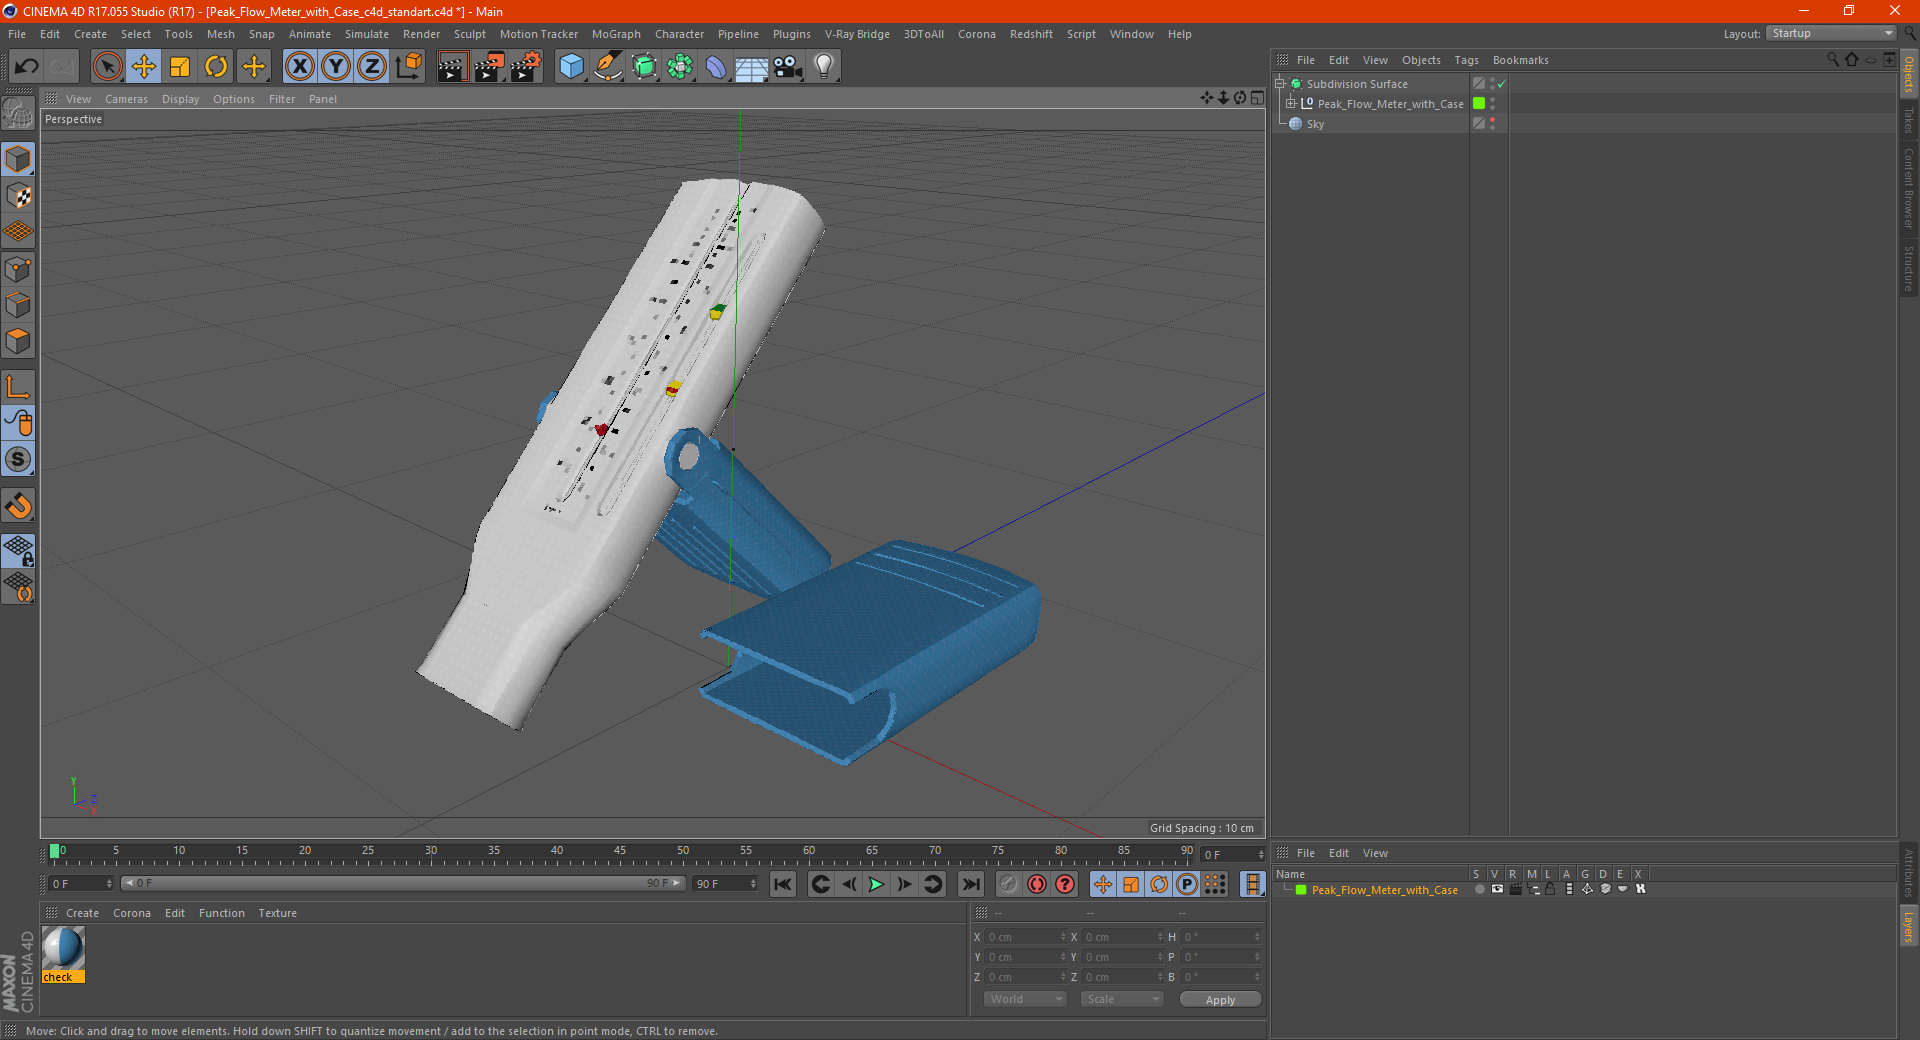Viewport: 1920px width, 1040px height.
Task: Select the check material thumbnail
Action: coord(63,948)
